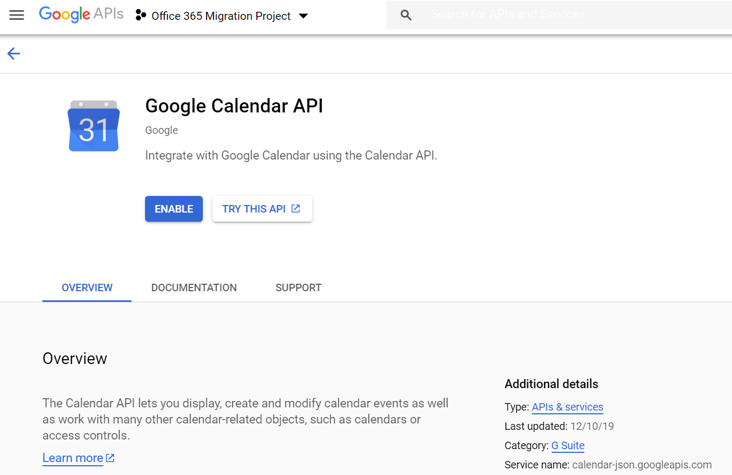Click the Google APIs logo

coord(81,15)
